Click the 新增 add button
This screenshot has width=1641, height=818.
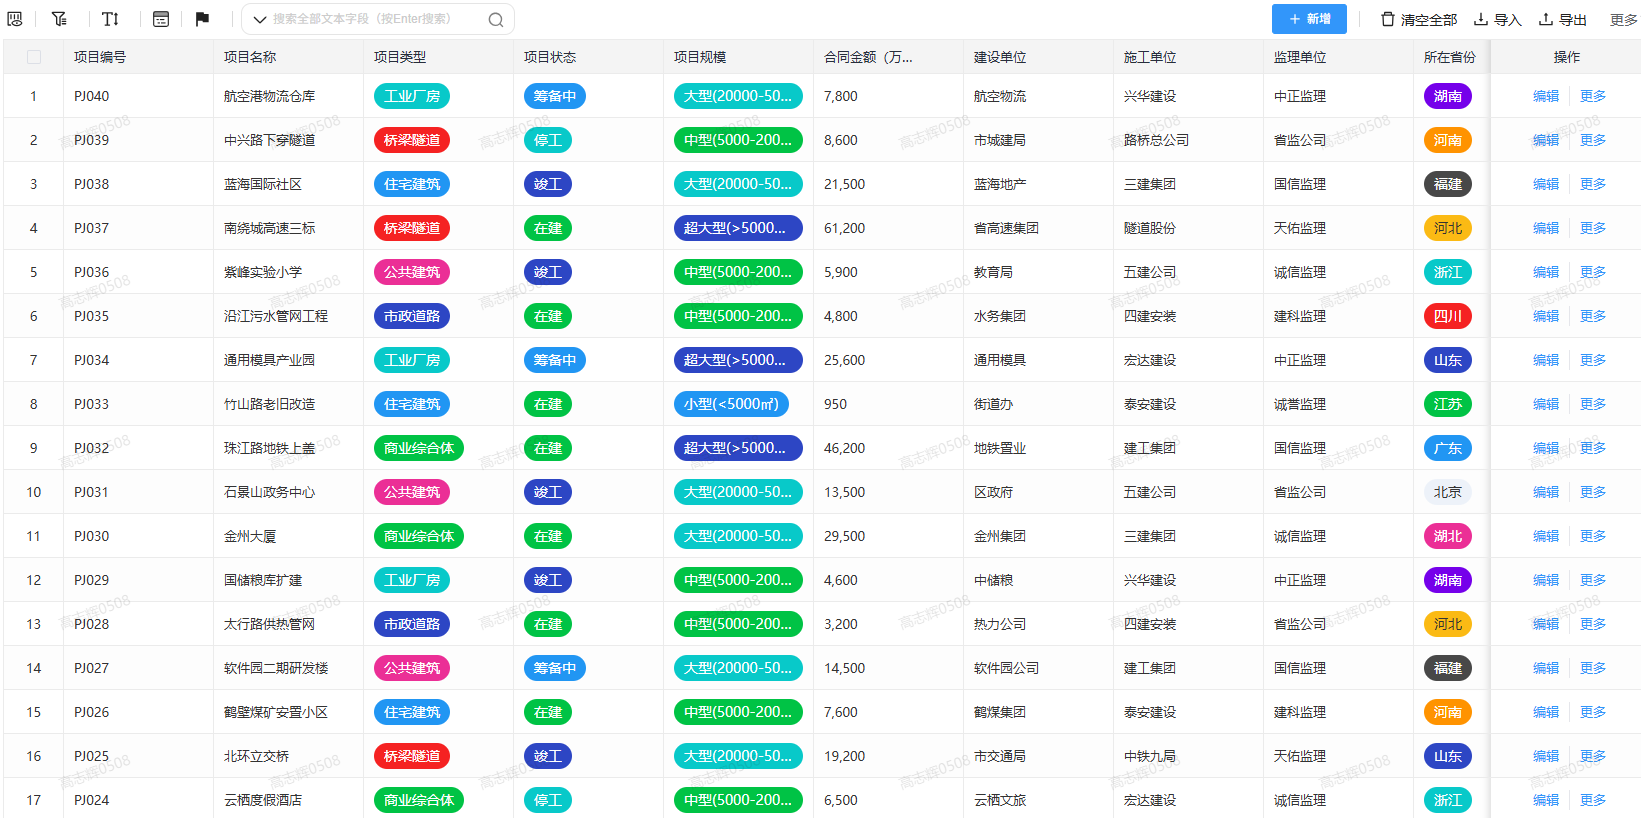click(1309, 19)
